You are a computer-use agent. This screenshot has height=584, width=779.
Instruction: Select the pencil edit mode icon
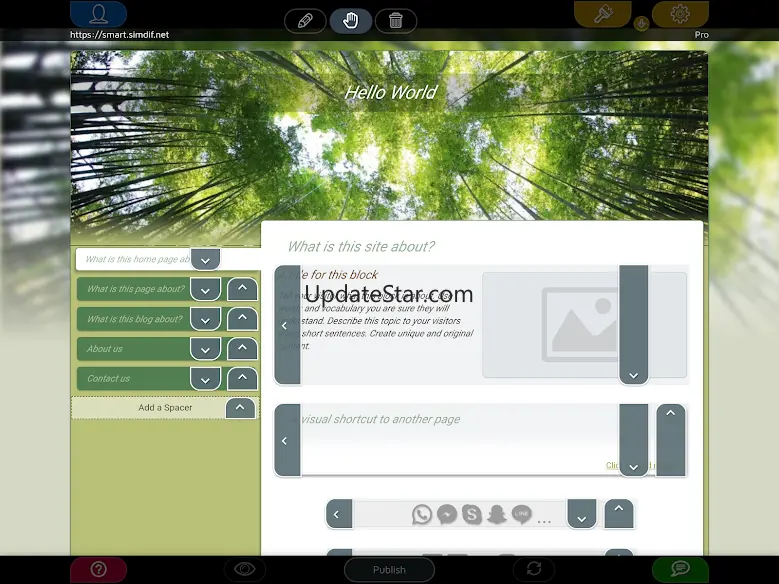(305, 21)
